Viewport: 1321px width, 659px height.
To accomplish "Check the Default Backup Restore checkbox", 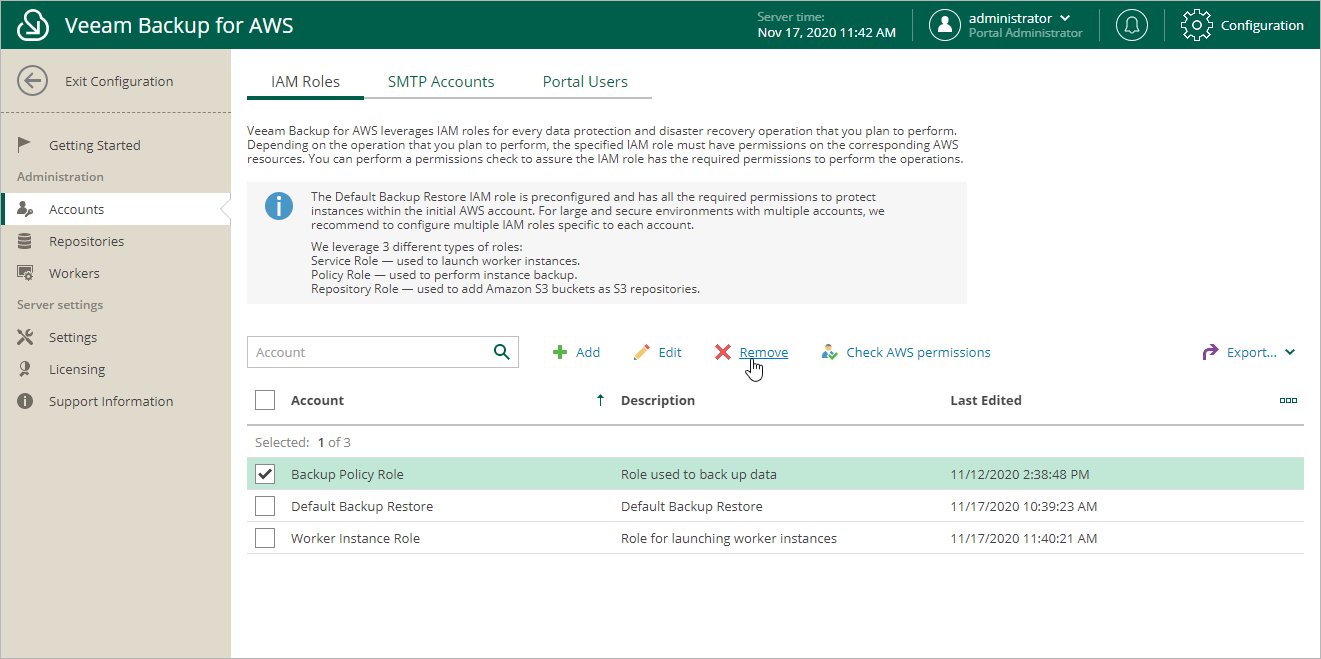I will pos(265,506).
